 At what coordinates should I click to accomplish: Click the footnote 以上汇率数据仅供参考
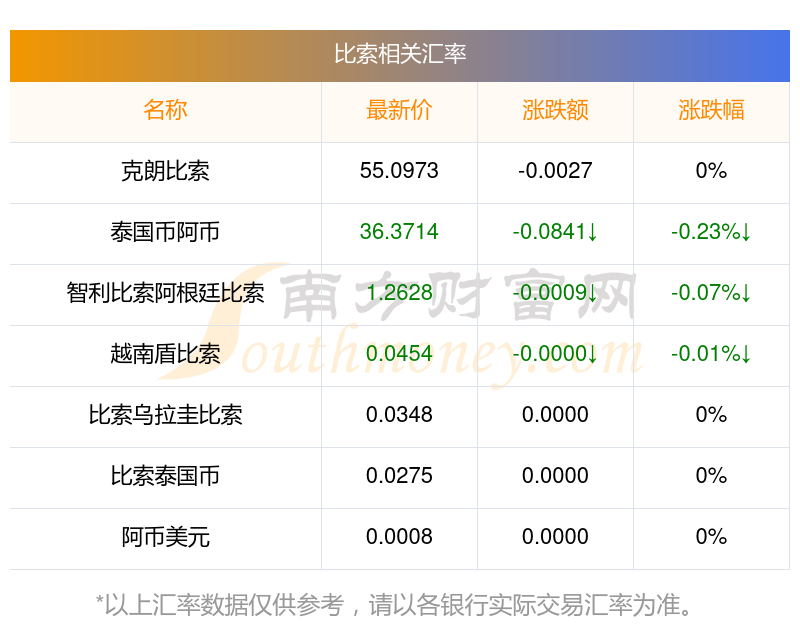coord(224,605)
